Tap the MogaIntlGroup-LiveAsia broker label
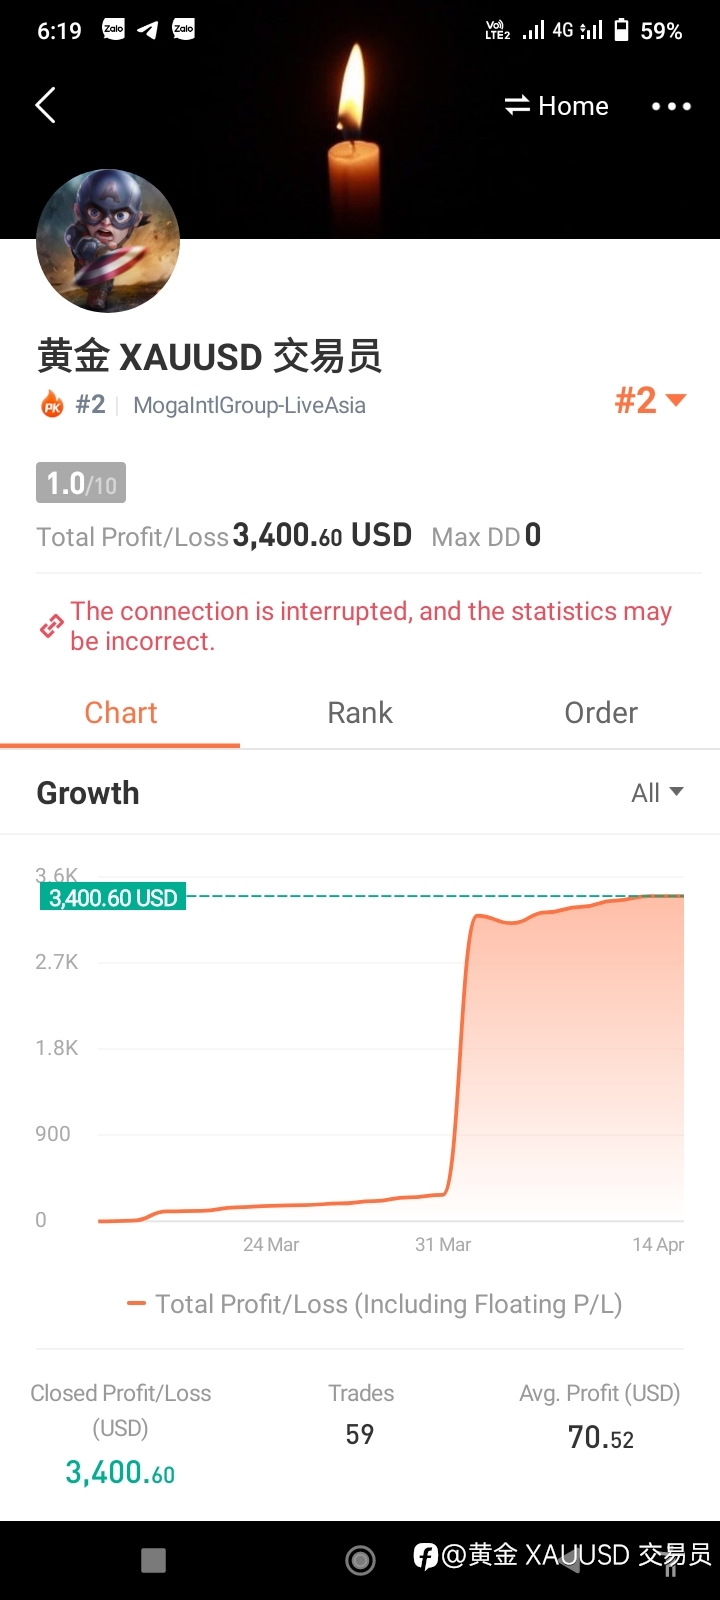 click(x=249, y=405)
